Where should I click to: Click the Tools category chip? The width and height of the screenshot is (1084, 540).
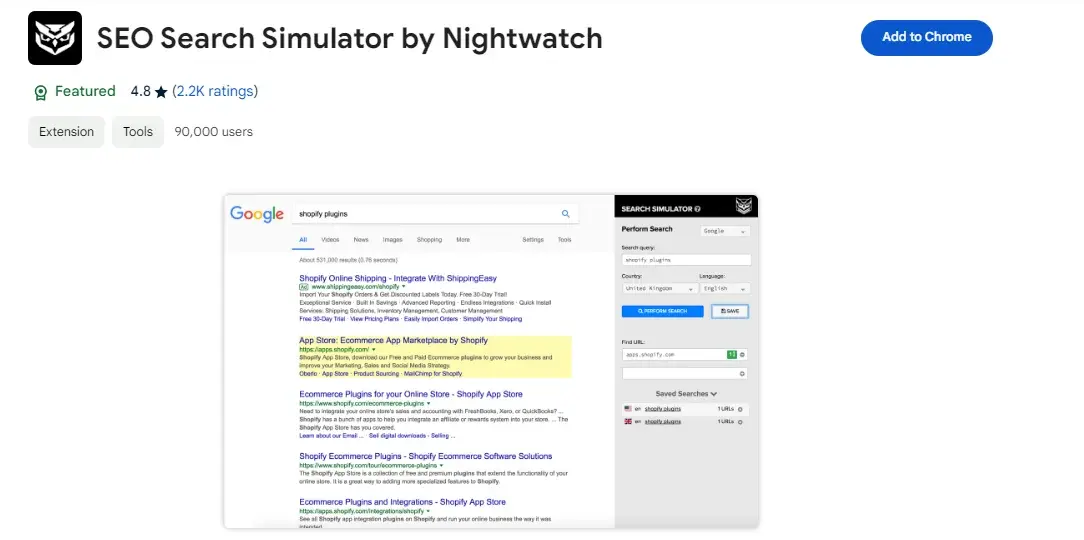(x=138, y=132)
